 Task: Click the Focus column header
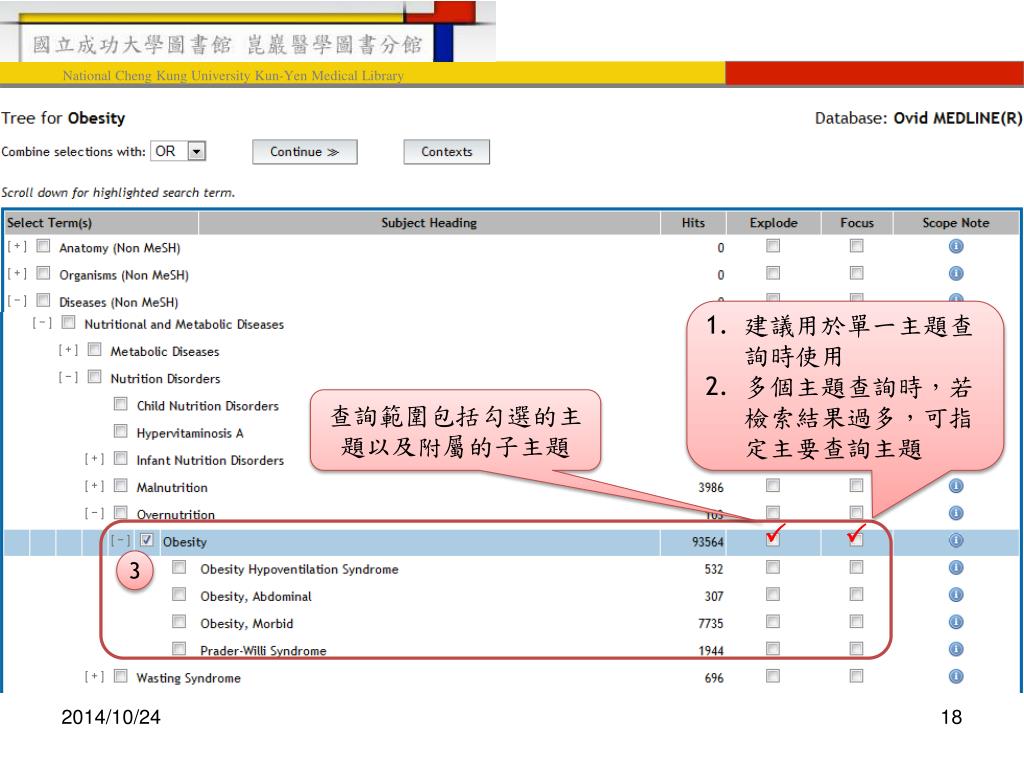click(857, 223)
